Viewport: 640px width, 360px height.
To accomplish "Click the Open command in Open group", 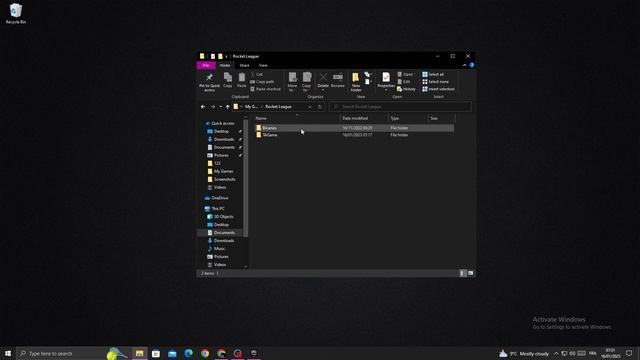I will pyautogui.click(x=405, y=74).
